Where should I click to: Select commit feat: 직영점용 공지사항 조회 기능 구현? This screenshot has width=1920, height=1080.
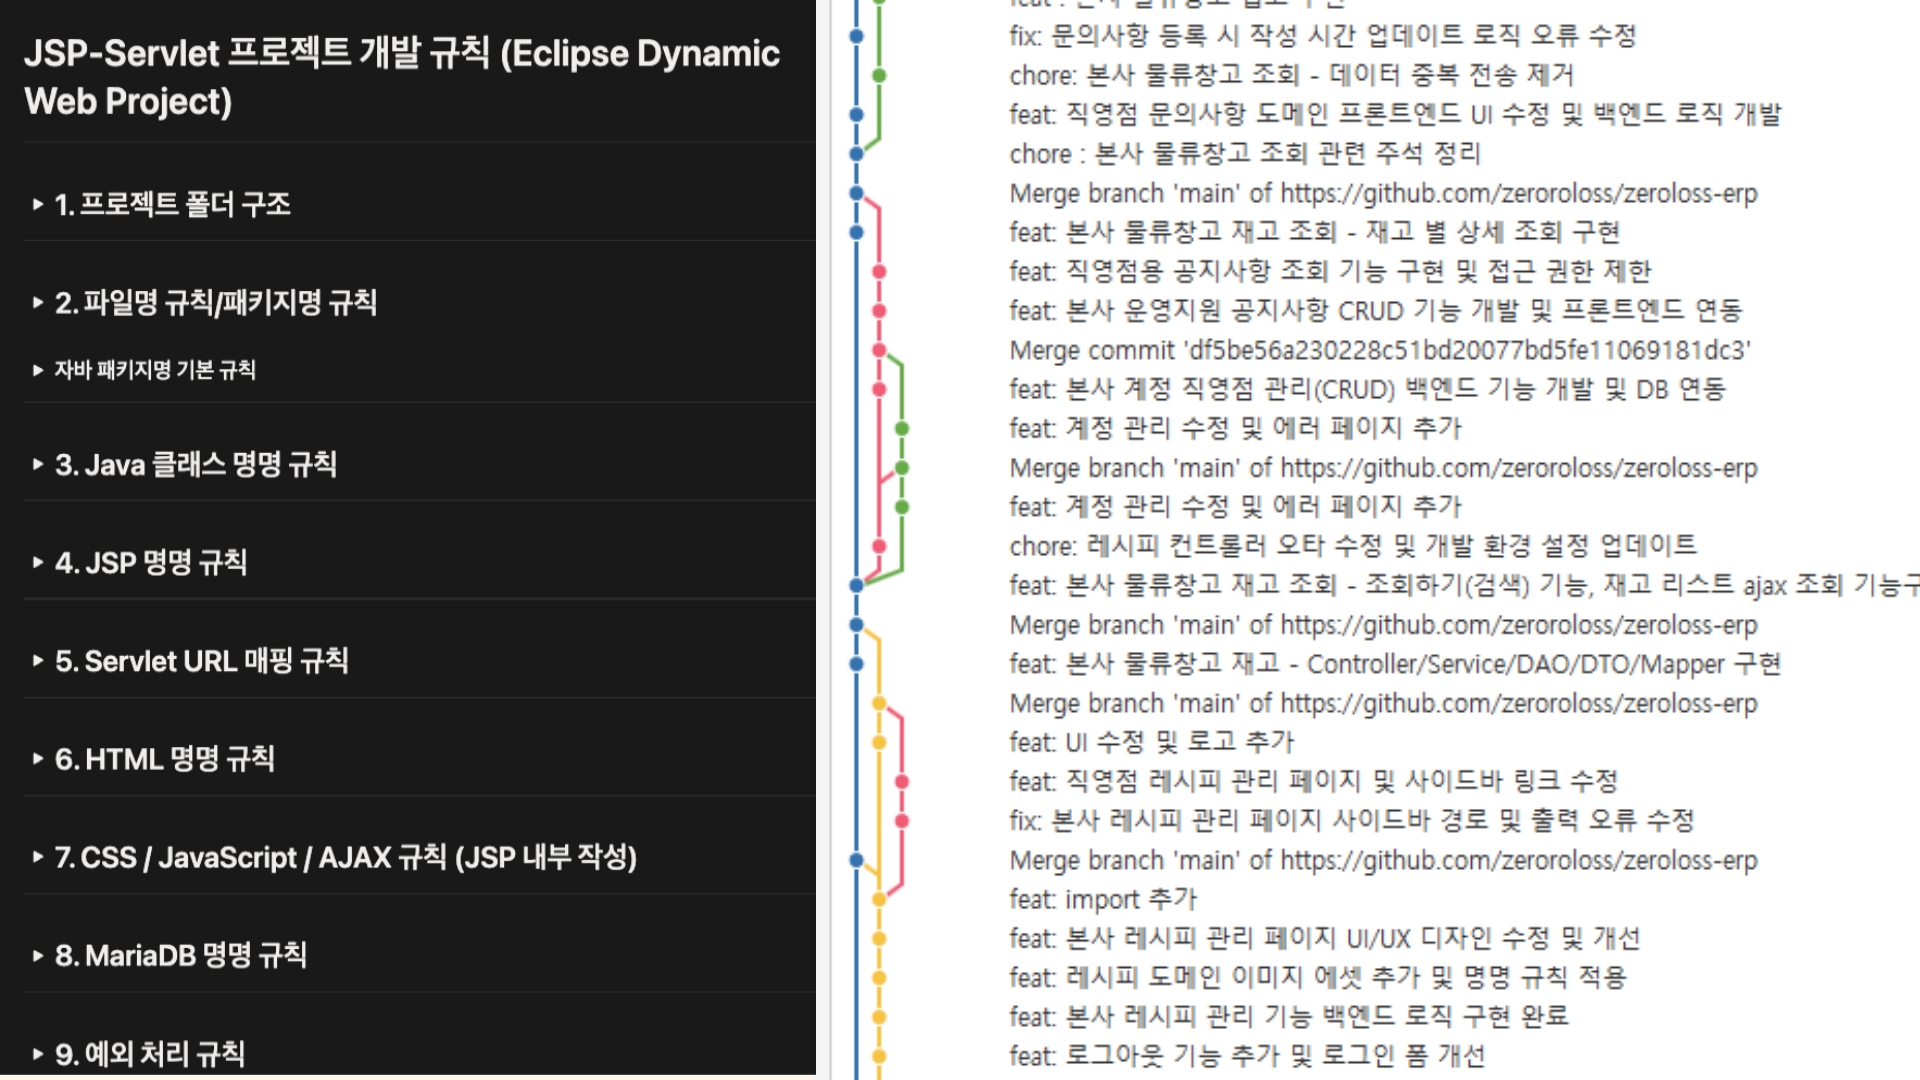(x=1331, y=271)
